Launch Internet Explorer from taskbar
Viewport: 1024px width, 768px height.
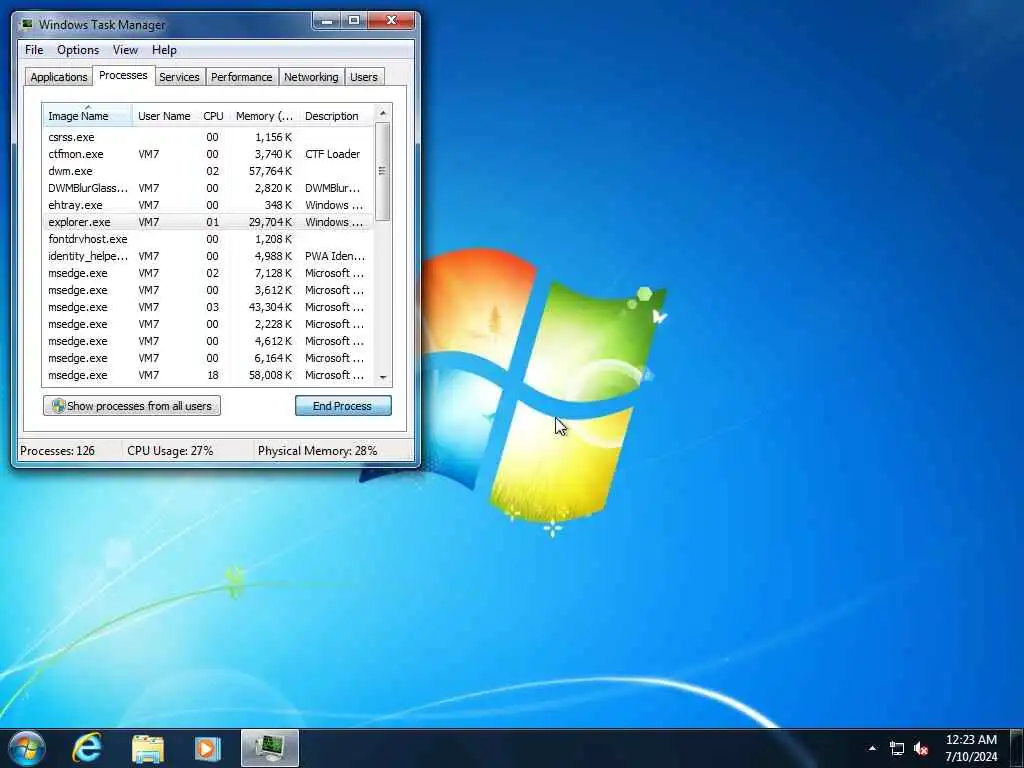(x=87, y=748)
